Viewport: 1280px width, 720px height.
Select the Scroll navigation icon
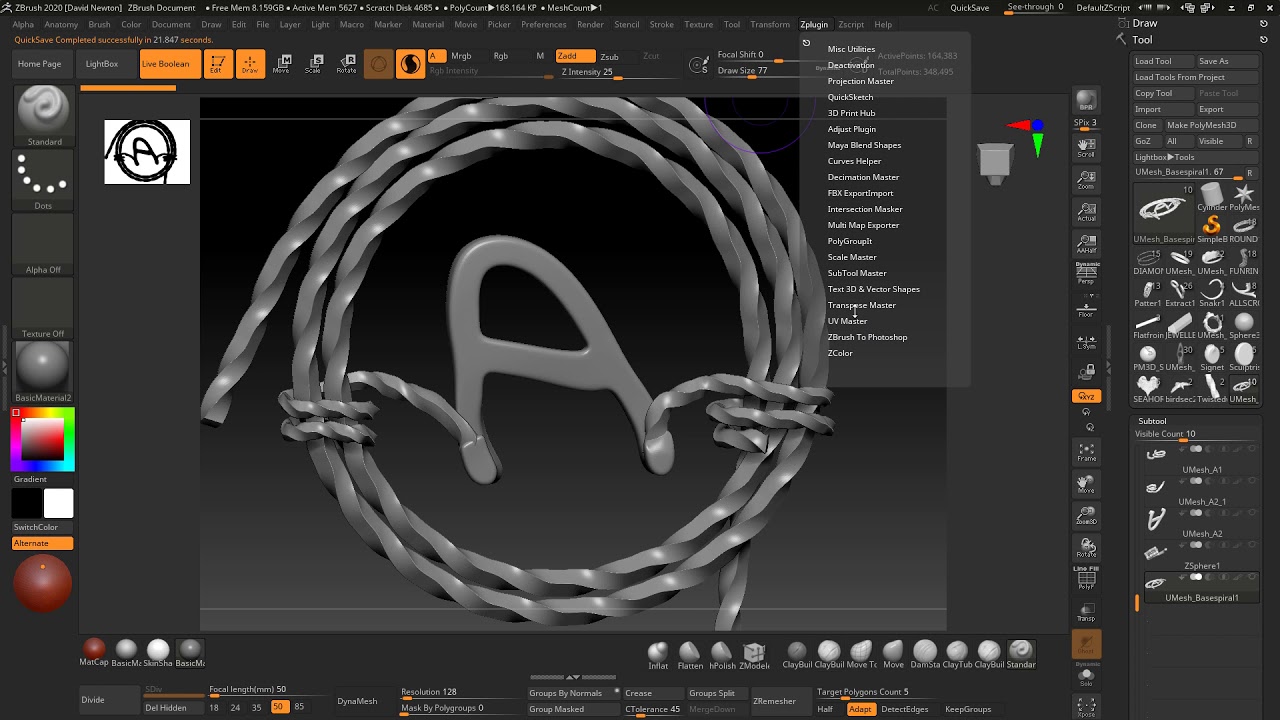1085,149
